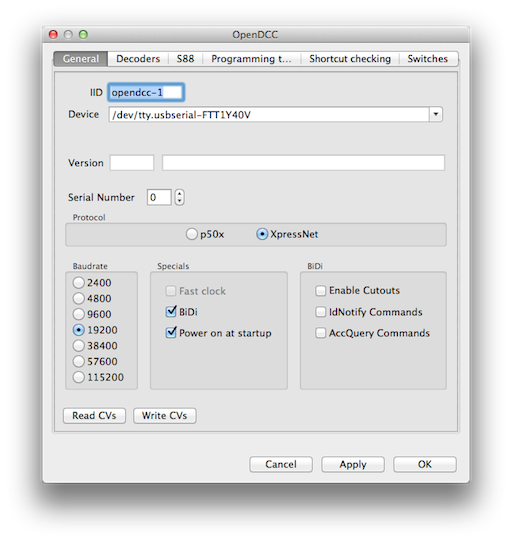Click the Read CVs button
Screen dimensions: 512x542
(x=94, y=415)
